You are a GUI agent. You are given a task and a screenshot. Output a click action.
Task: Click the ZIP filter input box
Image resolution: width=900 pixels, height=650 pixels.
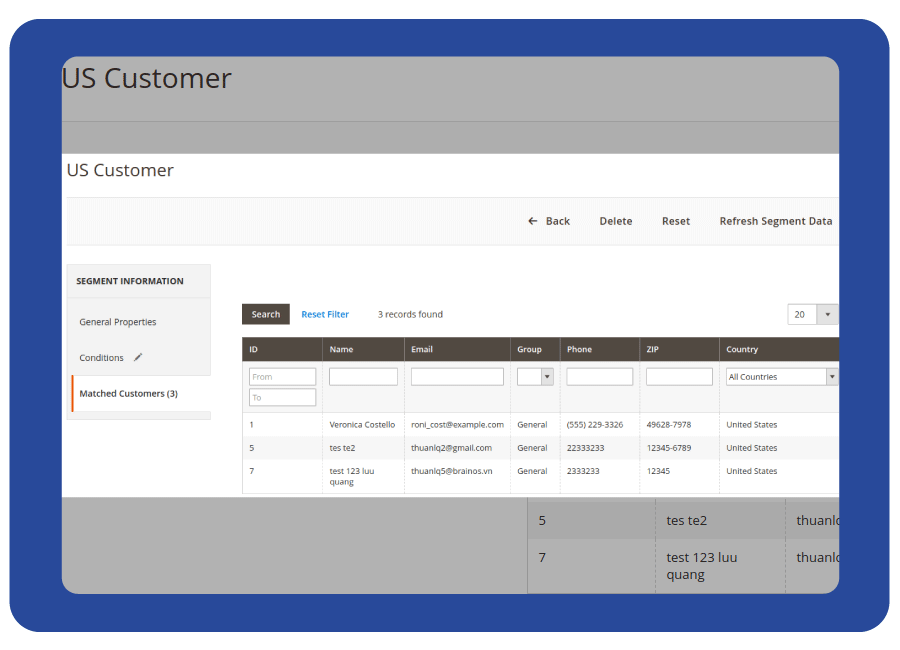(x=679, y=377)
